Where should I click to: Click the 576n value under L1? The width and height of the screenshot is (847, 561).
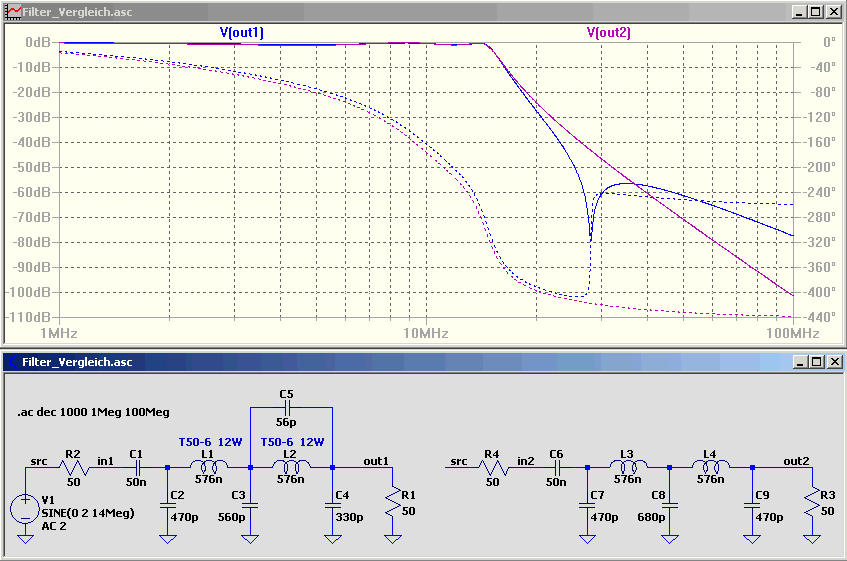pos(209,479)
